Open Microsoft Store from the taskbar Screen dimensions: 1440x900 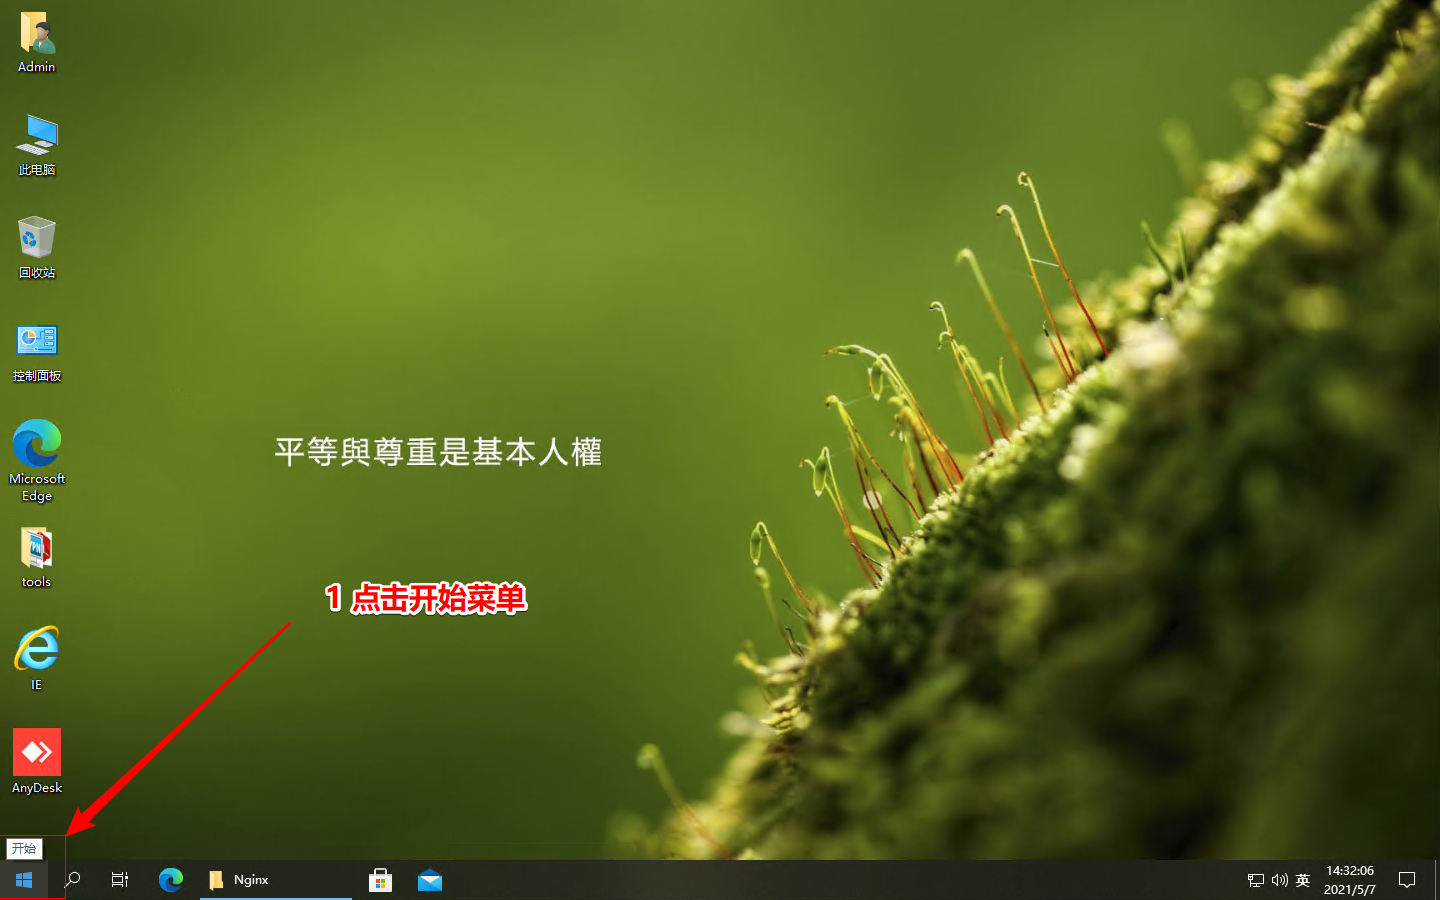tap(380, 880)
